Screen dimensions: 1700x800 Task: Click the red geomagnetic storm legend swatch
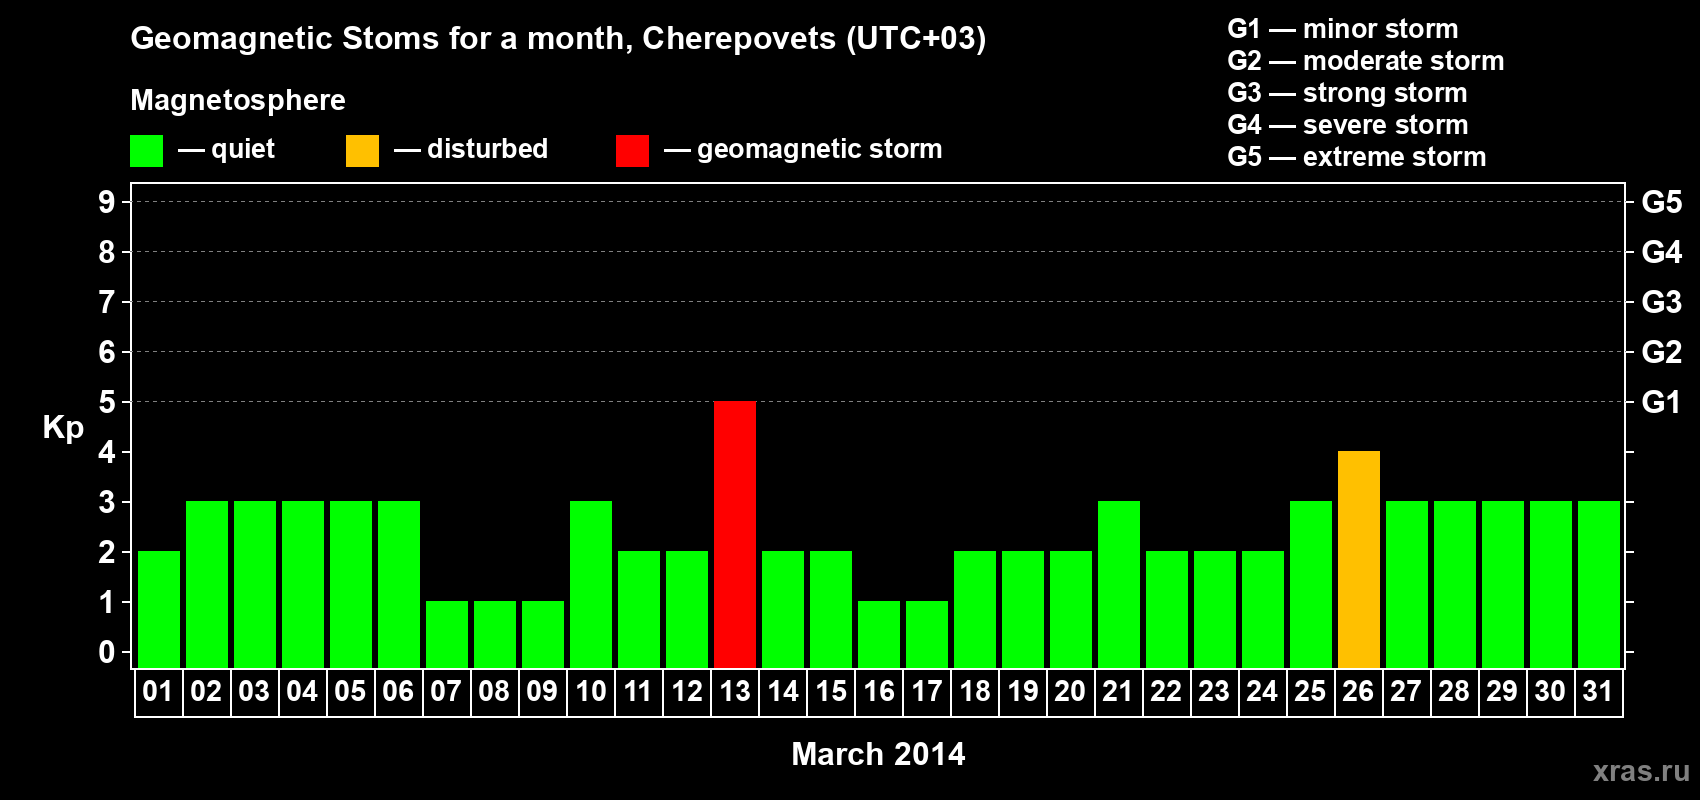click(x=632, y=151)
